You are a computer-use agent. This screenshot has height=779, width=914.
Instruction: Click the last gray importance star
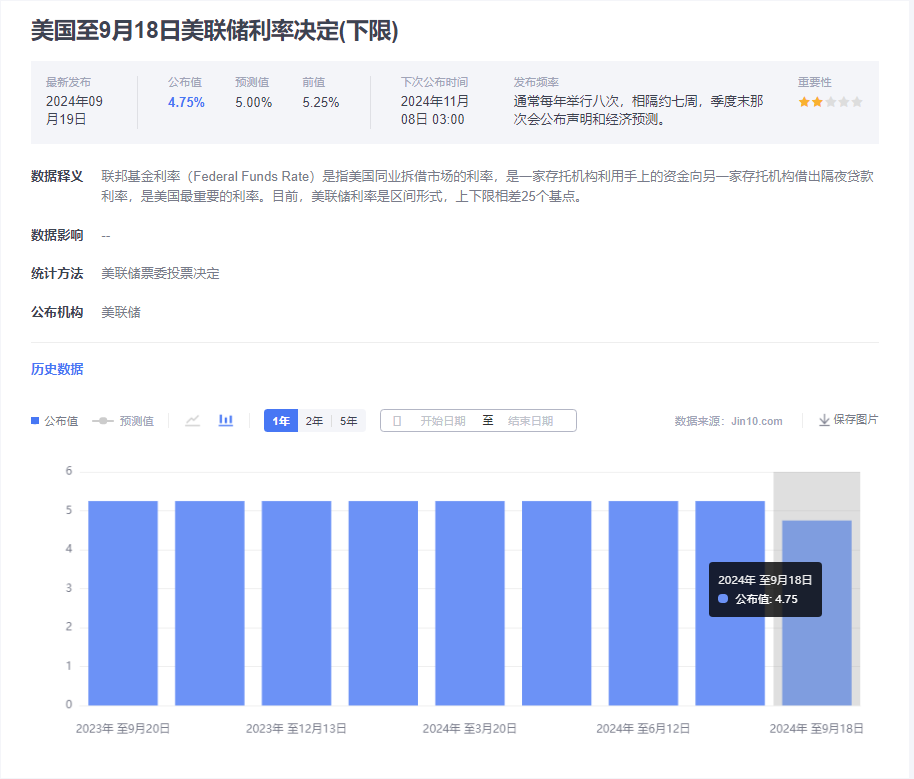click(x=856, y=102)
